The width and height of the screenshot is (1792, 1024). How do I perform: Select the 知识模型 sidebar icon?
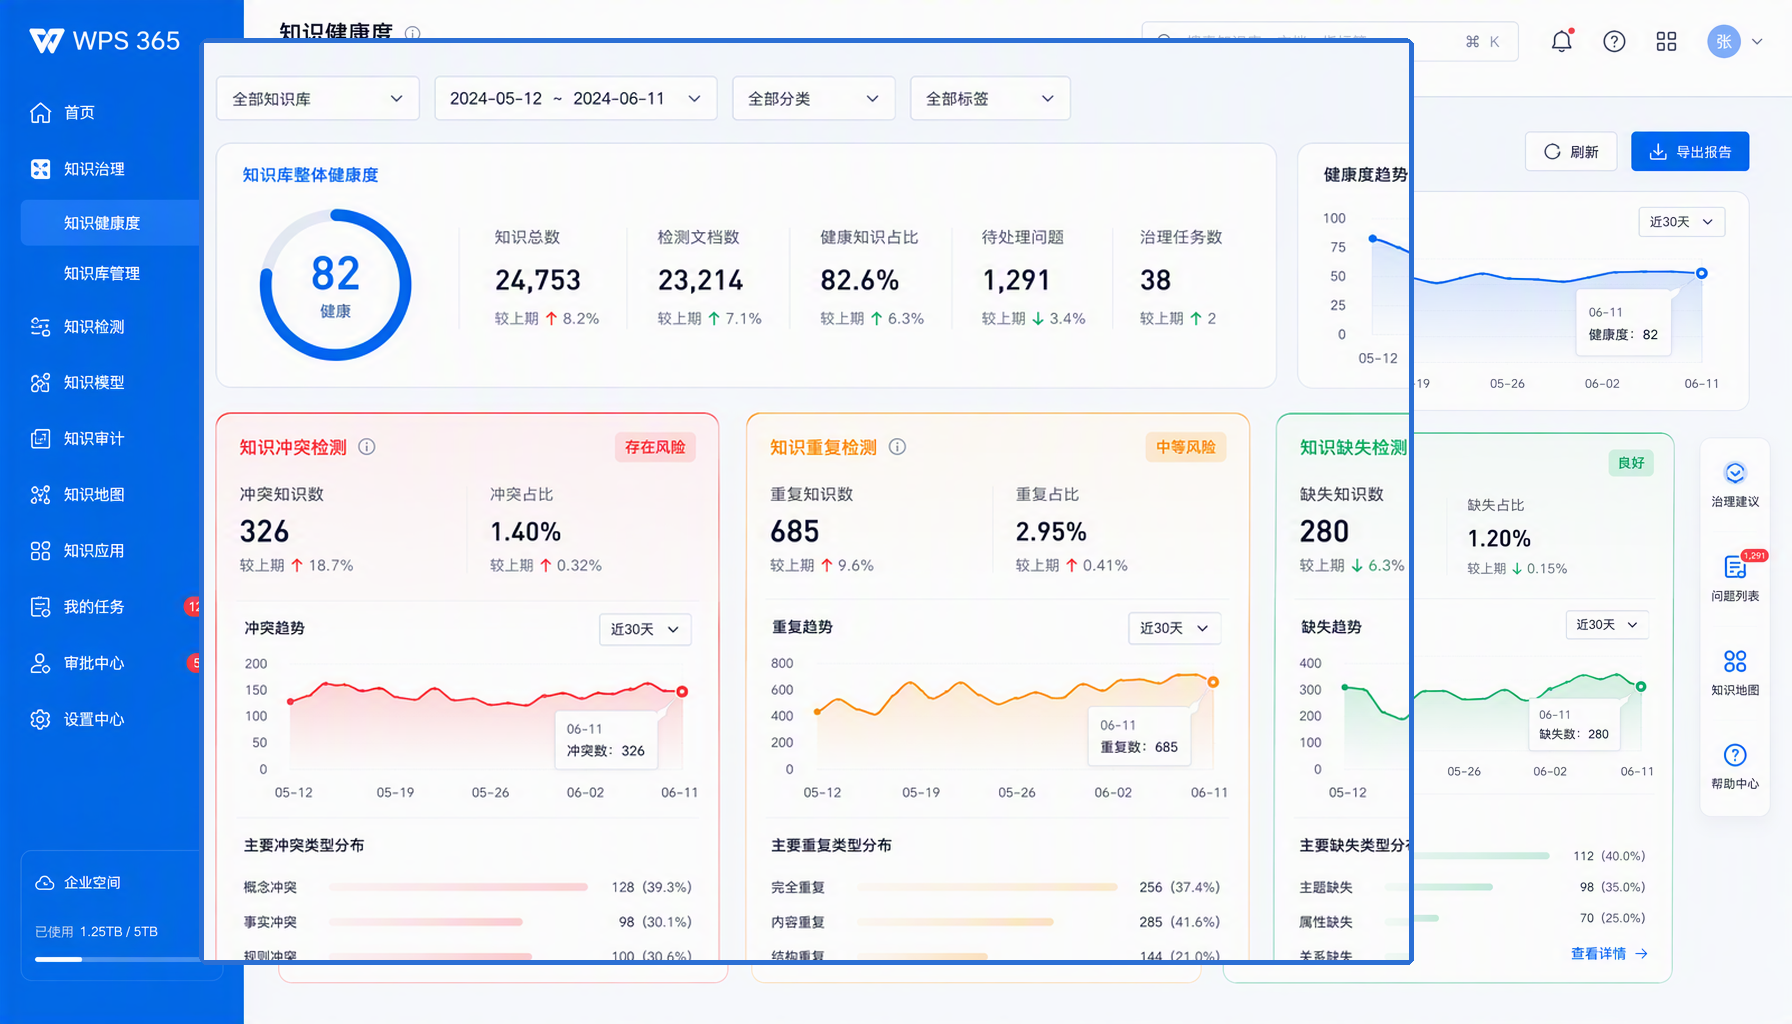(x=40, y=383)
